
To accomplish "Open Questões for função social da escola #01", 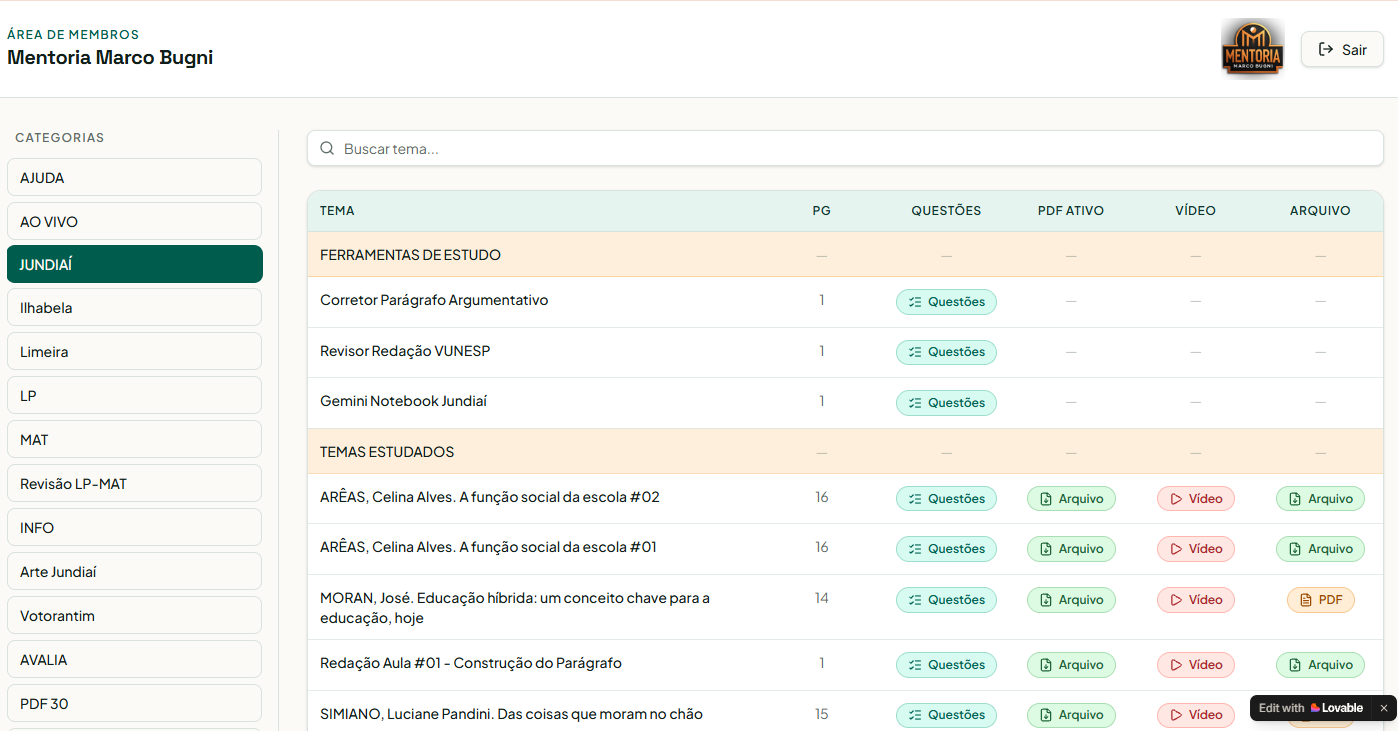I will (946, 549).
